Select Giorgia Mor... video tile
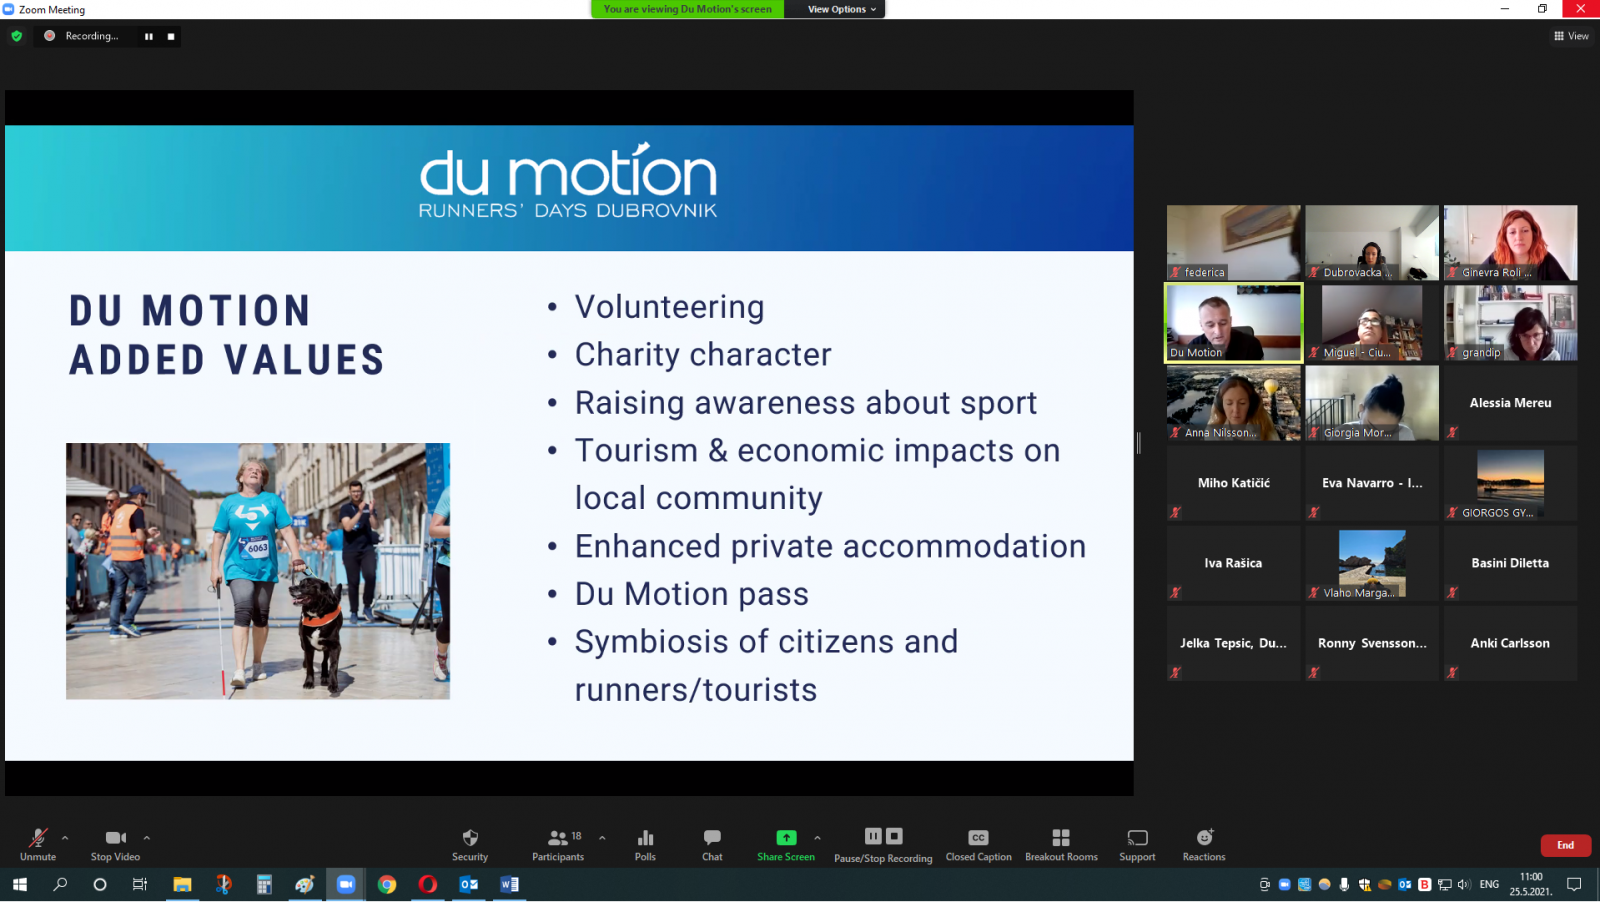The image size is (1600, 902). 1372,403
